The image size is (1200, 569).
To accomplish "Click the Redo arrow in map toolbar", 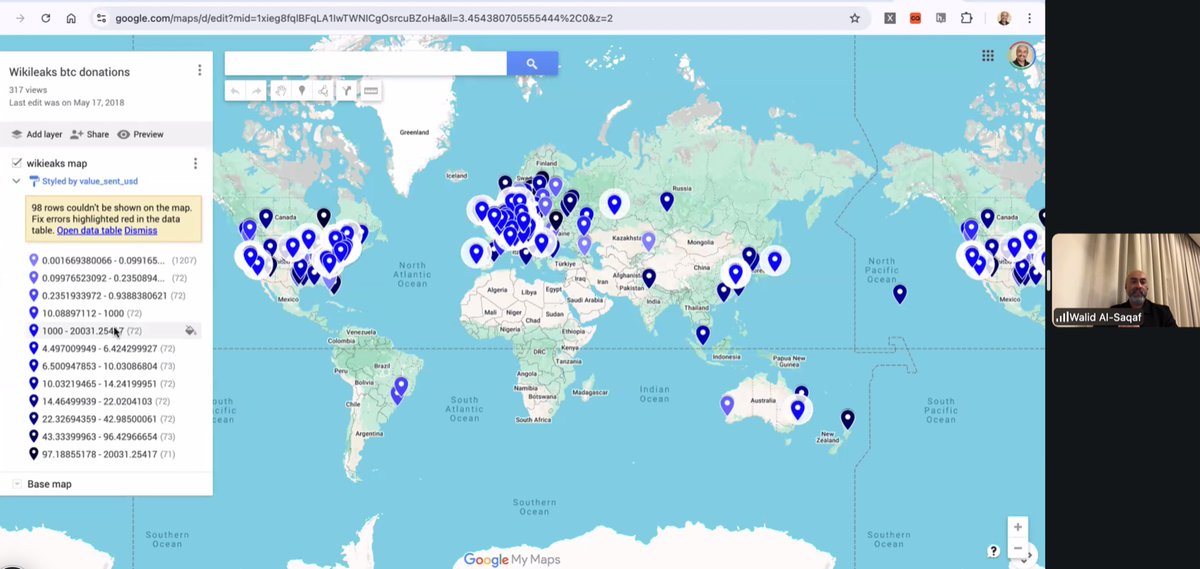I will point(257,91).
